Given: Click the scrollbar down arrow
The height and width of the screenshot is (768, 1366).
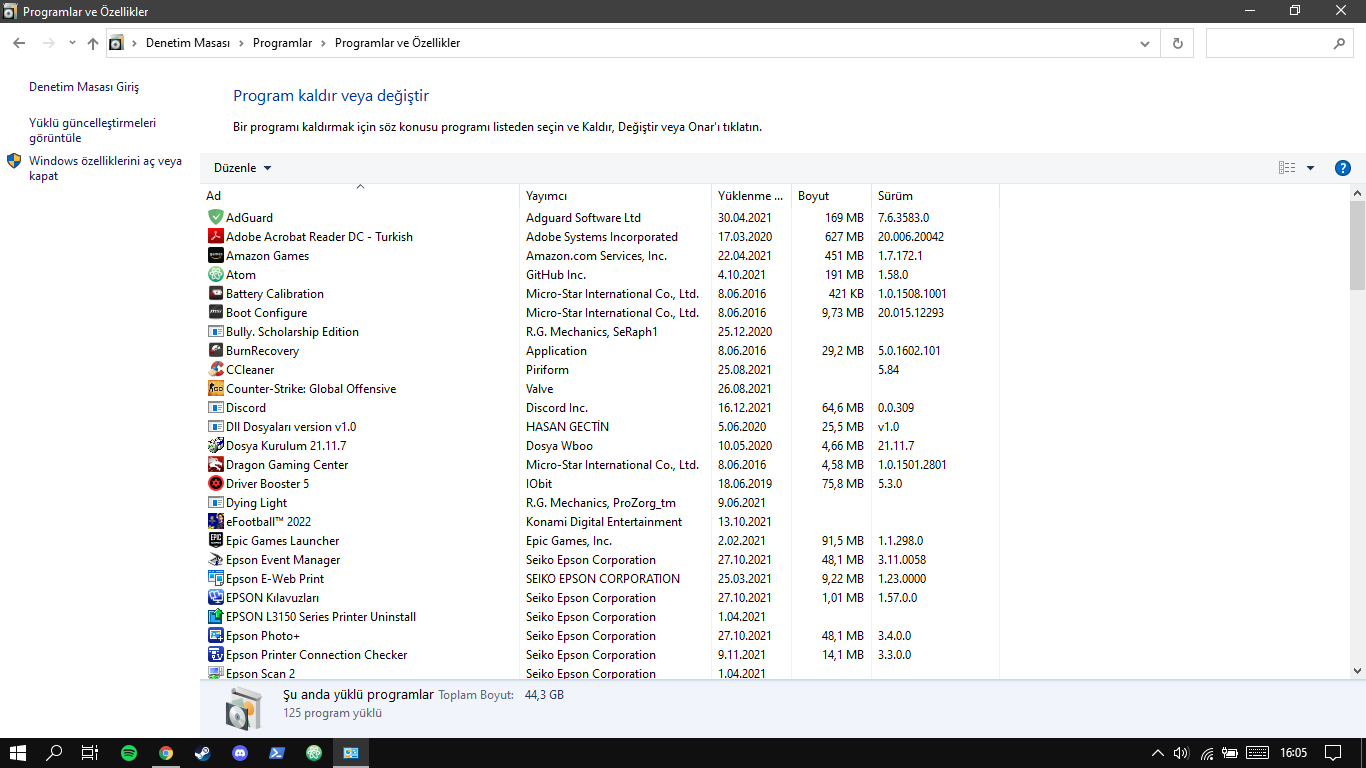Looking at the screenshot, I should 1357,671.
